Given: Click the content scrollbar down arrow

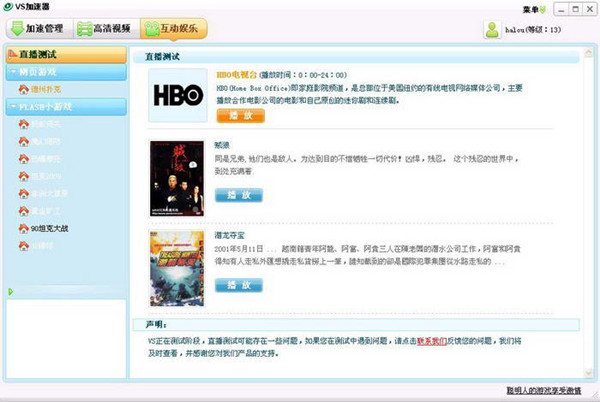Looking at the screenshot, I should coord(588,373).
